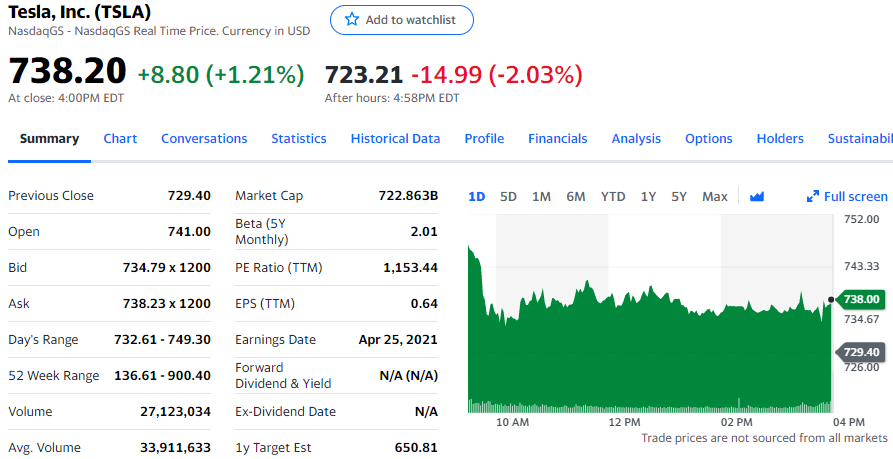
Task: Click the Avg. Volume value 33,911,633
Action: (x=175, y=448)
